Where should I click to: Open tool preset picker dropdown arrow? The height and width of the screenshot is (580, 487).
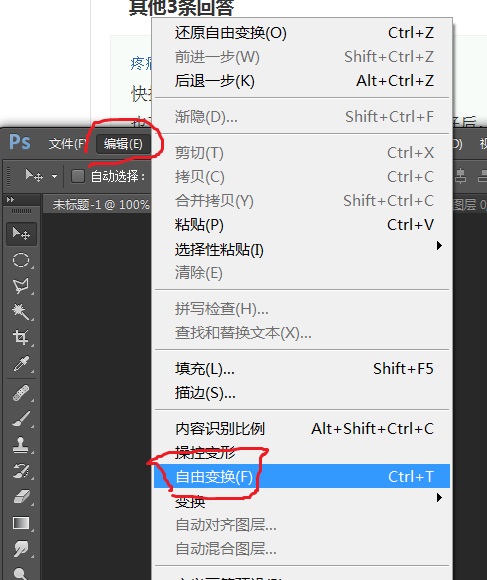pyautogui.click(x=54, y=176)
